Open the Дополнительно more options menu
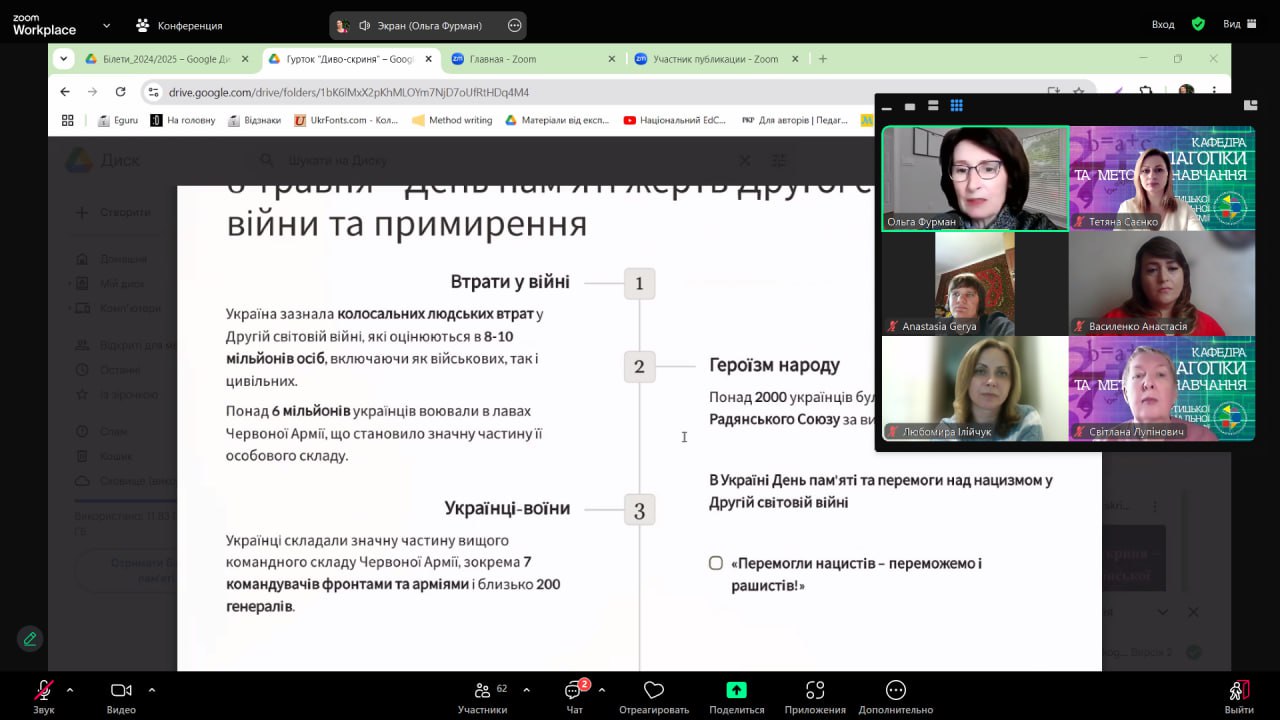This screenshot has width=1280, height=720. [x=896, y=691]
